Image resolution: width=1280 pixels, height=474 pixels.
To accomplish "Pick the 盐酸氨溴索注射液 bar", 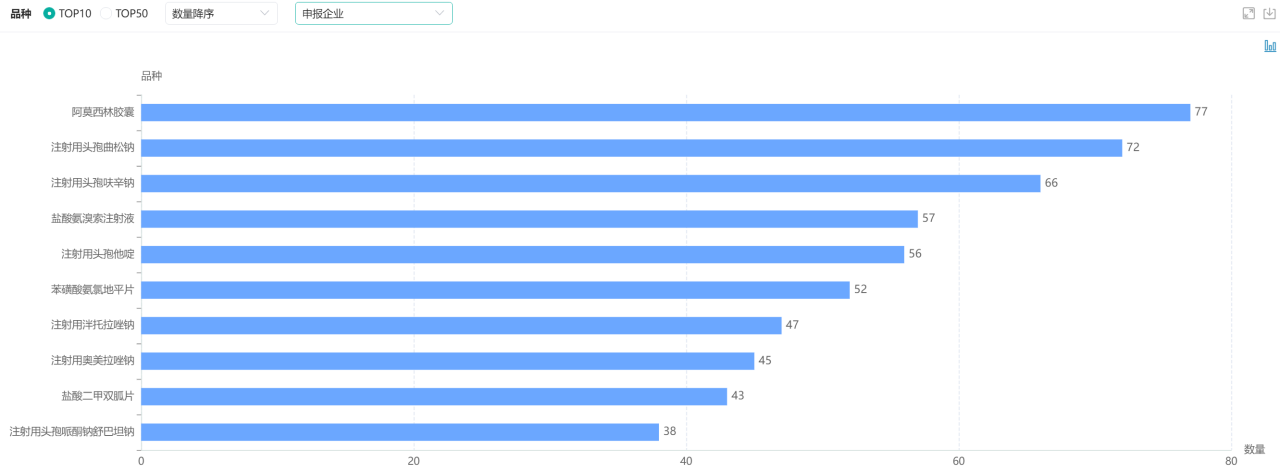I will point(529,219).
